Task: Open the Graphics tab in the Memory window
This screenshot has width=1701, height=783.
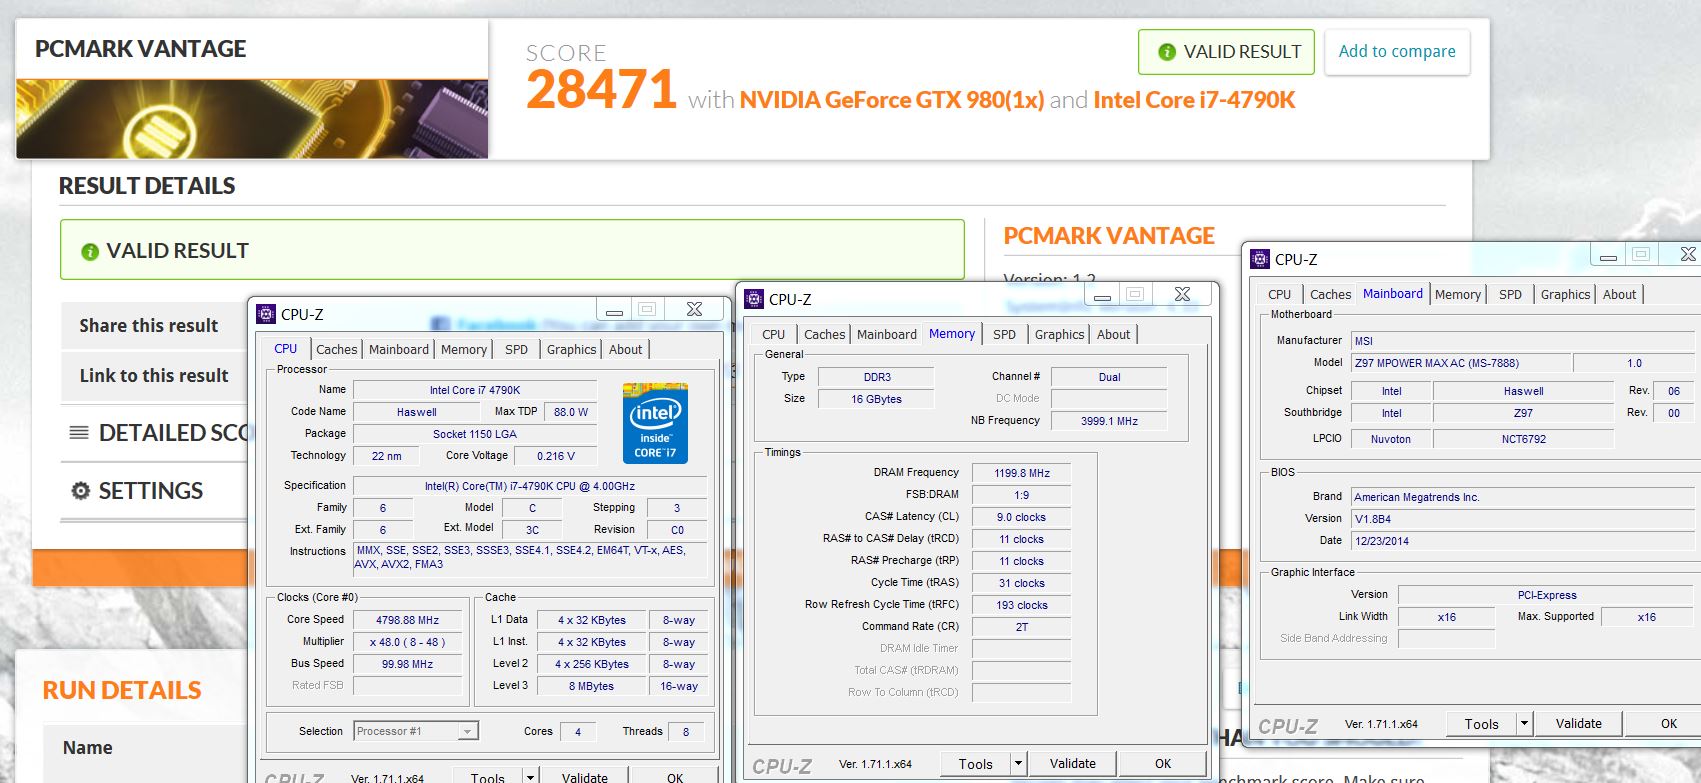Action: tap(1059, 334)
